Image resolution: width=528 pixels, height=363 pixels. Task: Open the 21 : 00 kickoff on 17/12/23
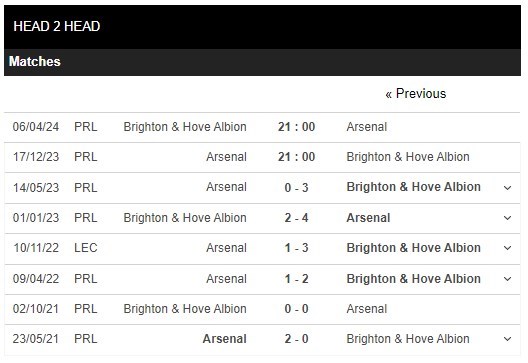click(x=296, y=157)
